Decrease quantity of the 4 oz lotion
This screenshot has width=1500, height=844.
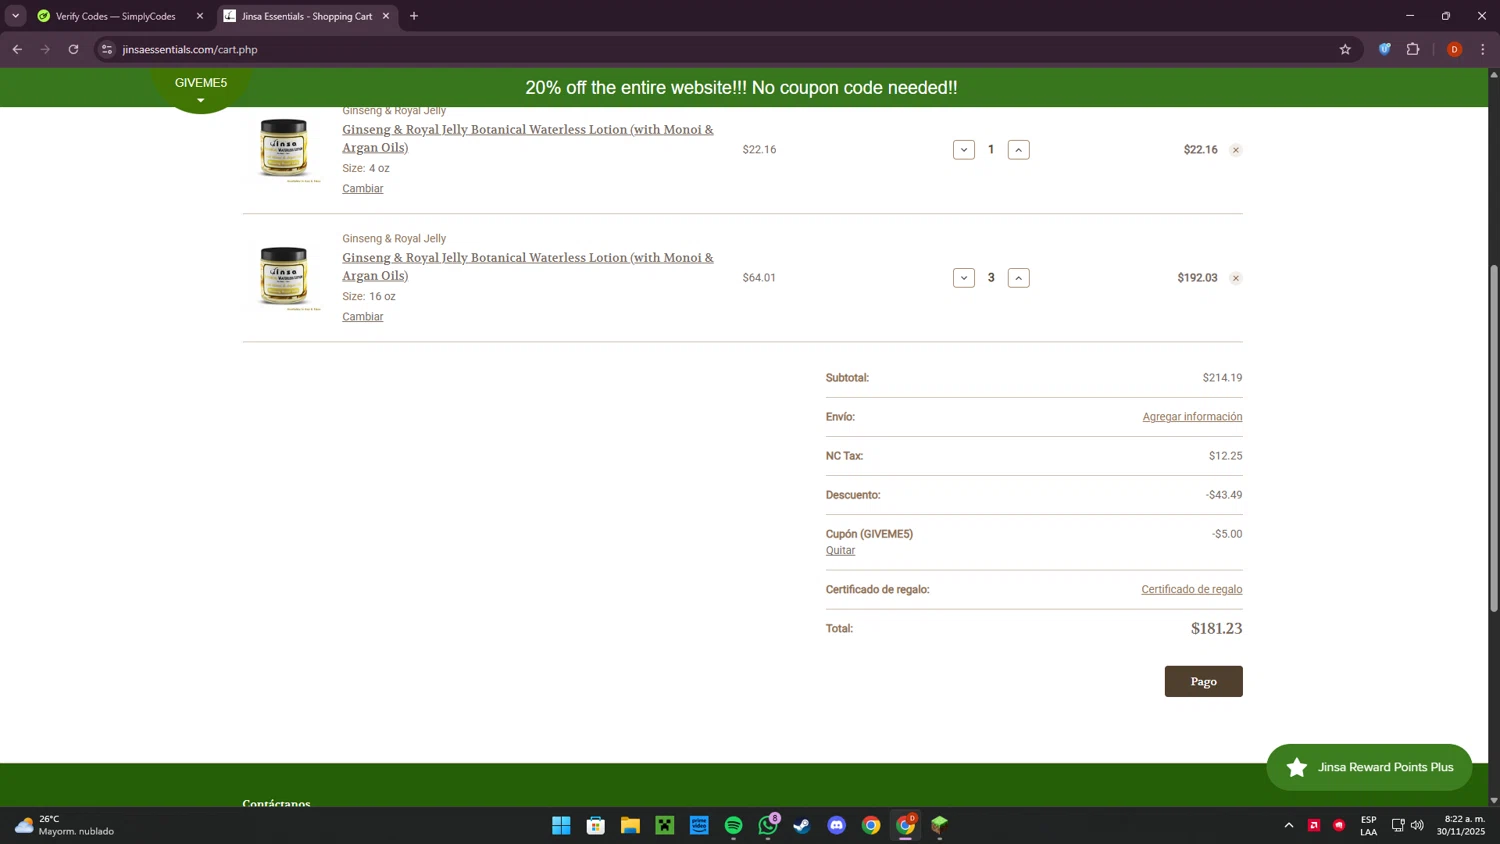coord(964,150)
